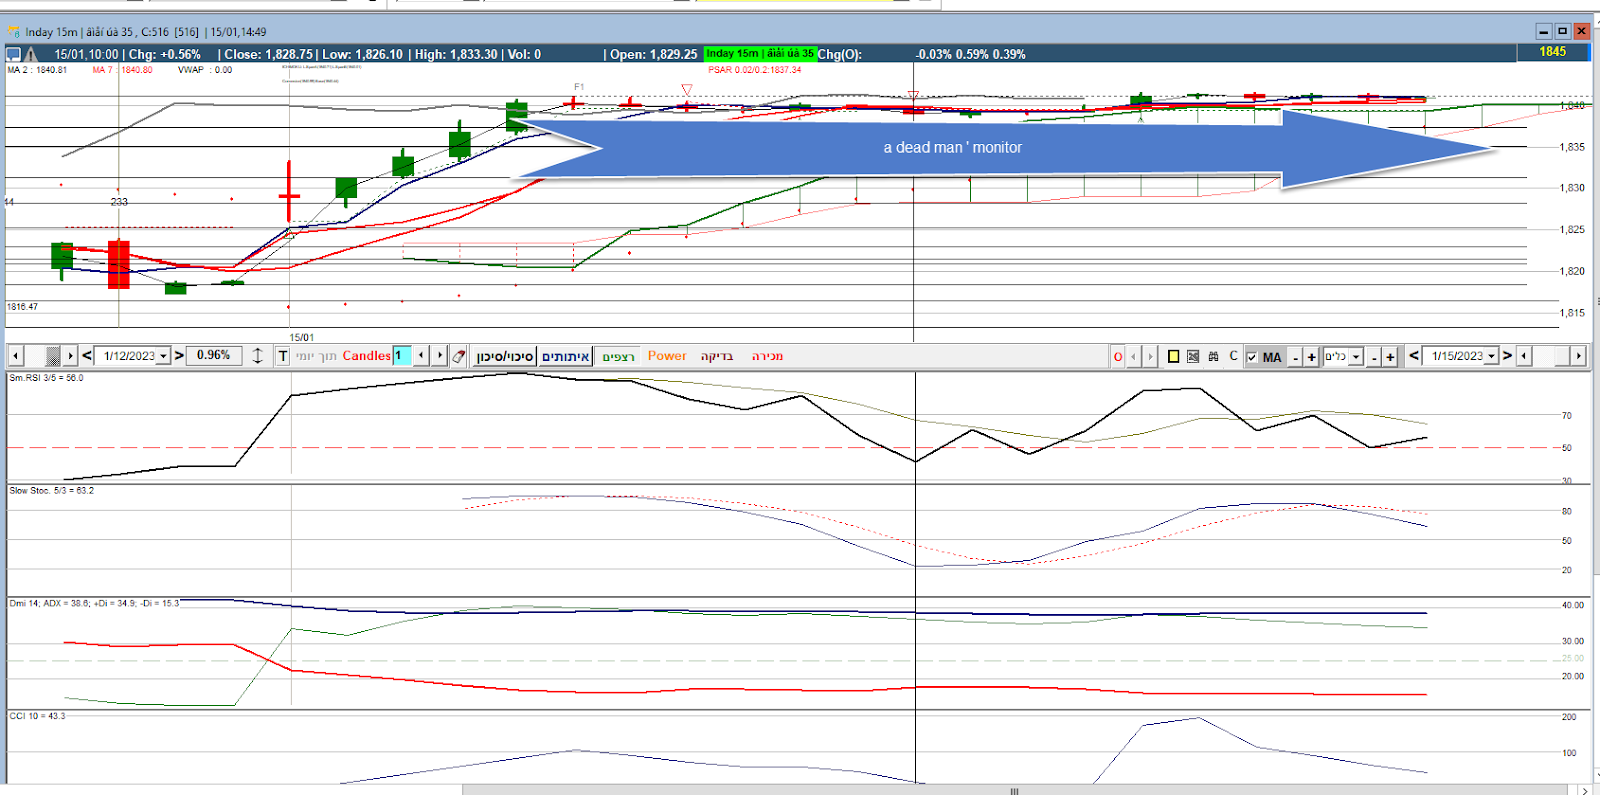Click the eraser tool icon
1600x795 pixels.
coord(459,356)
